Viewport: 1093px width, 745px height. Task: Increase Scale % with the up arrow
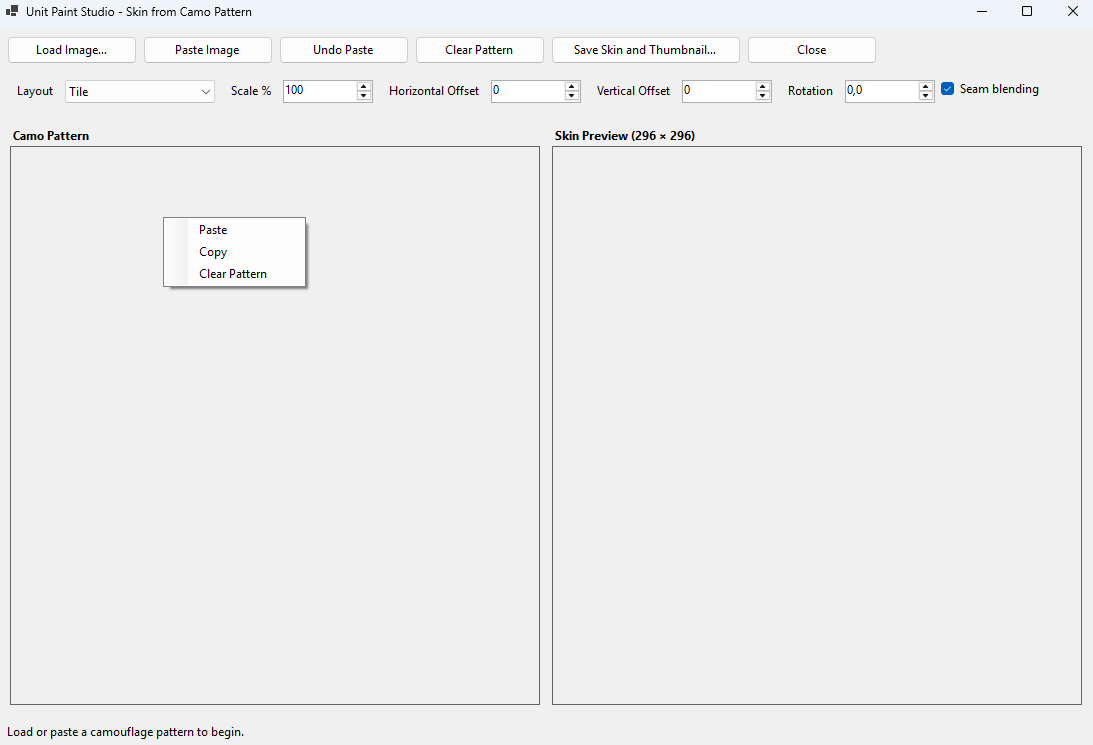tap(364, 86)
